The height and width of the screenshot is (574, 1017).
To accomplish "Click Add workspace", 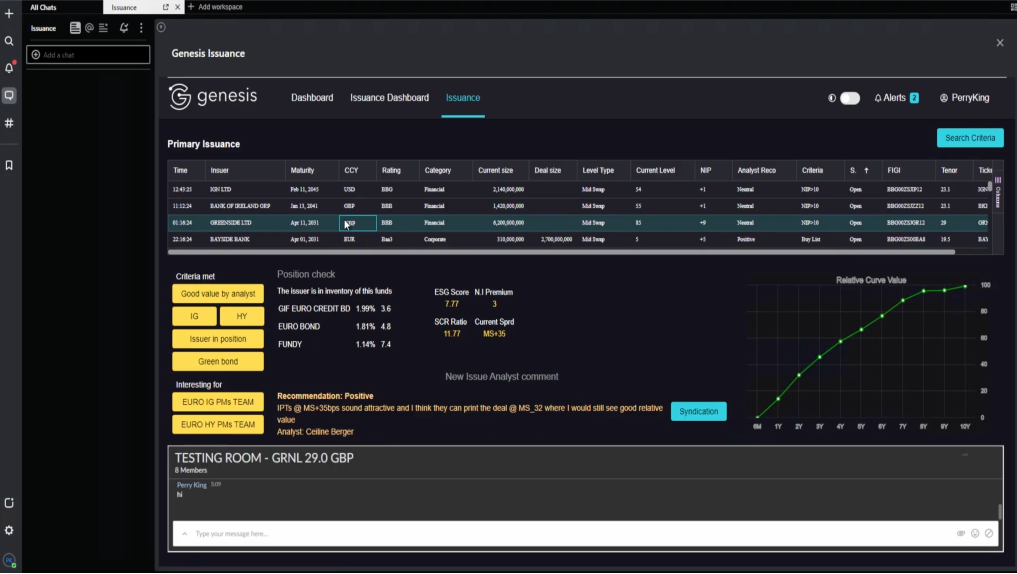I will point(215,7).
